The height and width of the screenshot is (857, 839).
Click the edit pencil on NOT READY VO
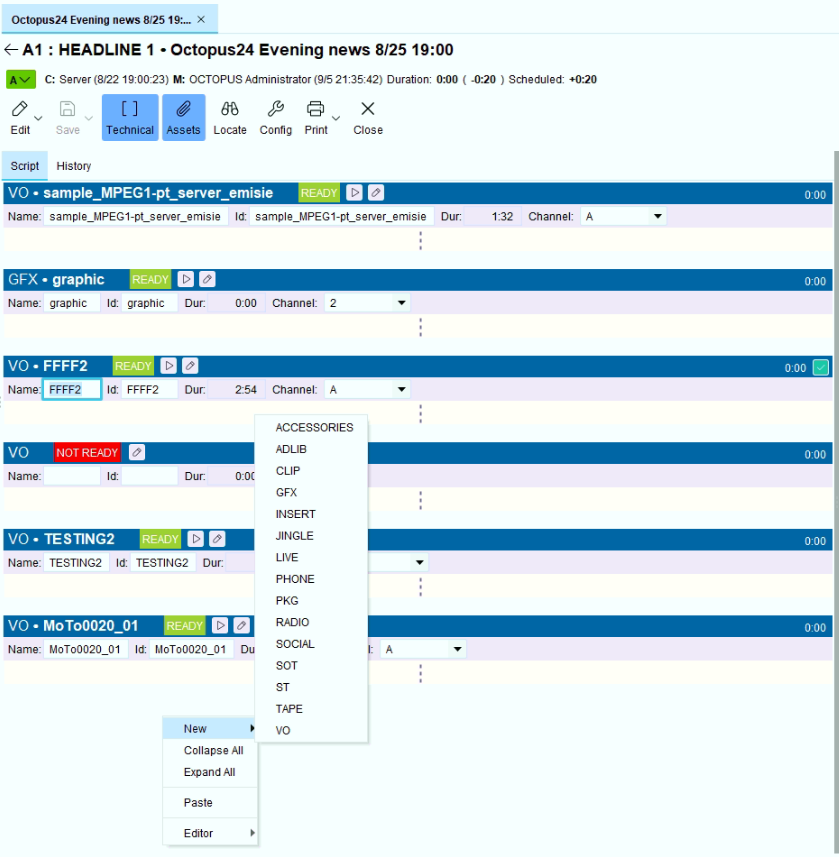point(137,453)
